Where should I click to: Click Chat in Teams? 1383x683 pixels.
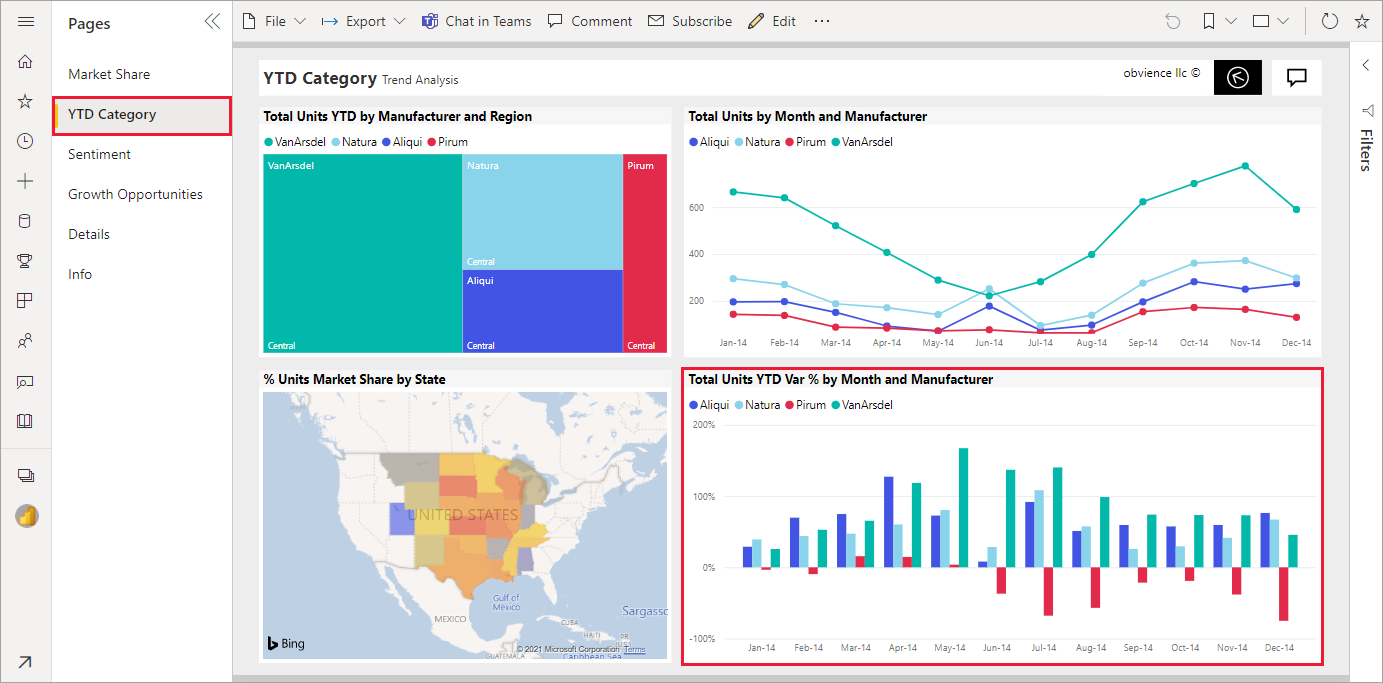(x=477, y=21)
